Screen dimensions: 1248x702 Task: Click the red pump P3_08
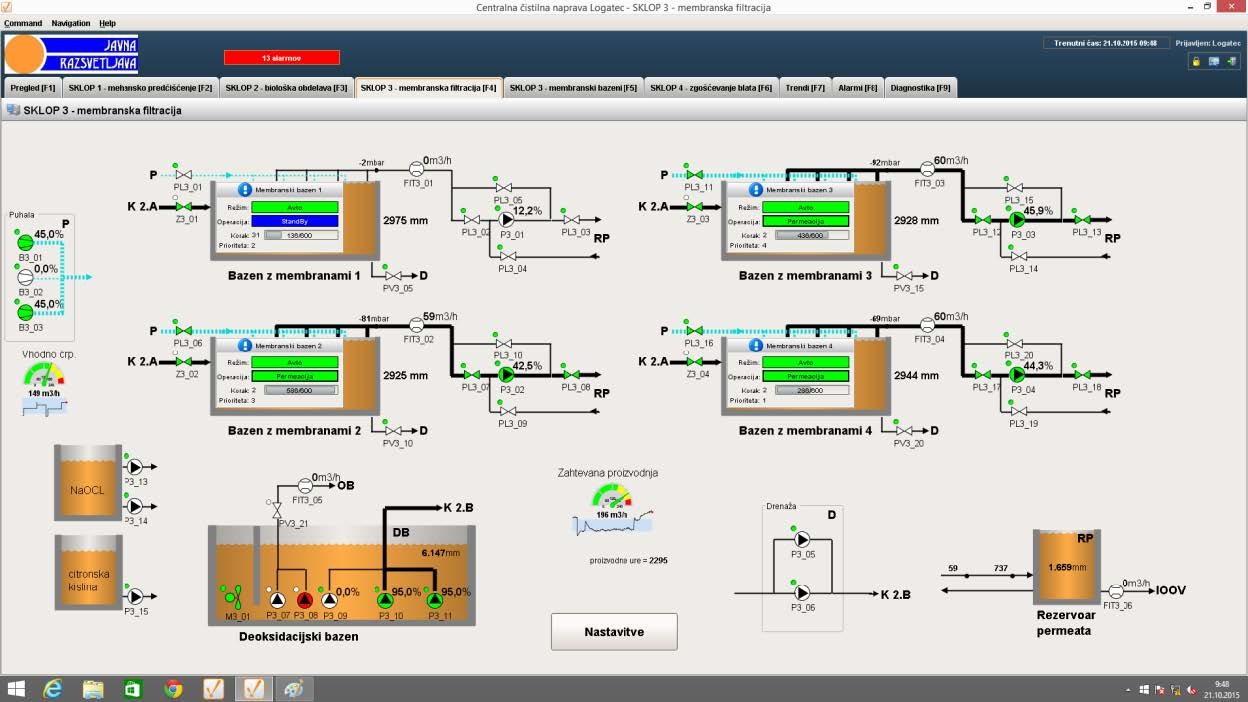[305, 600]
